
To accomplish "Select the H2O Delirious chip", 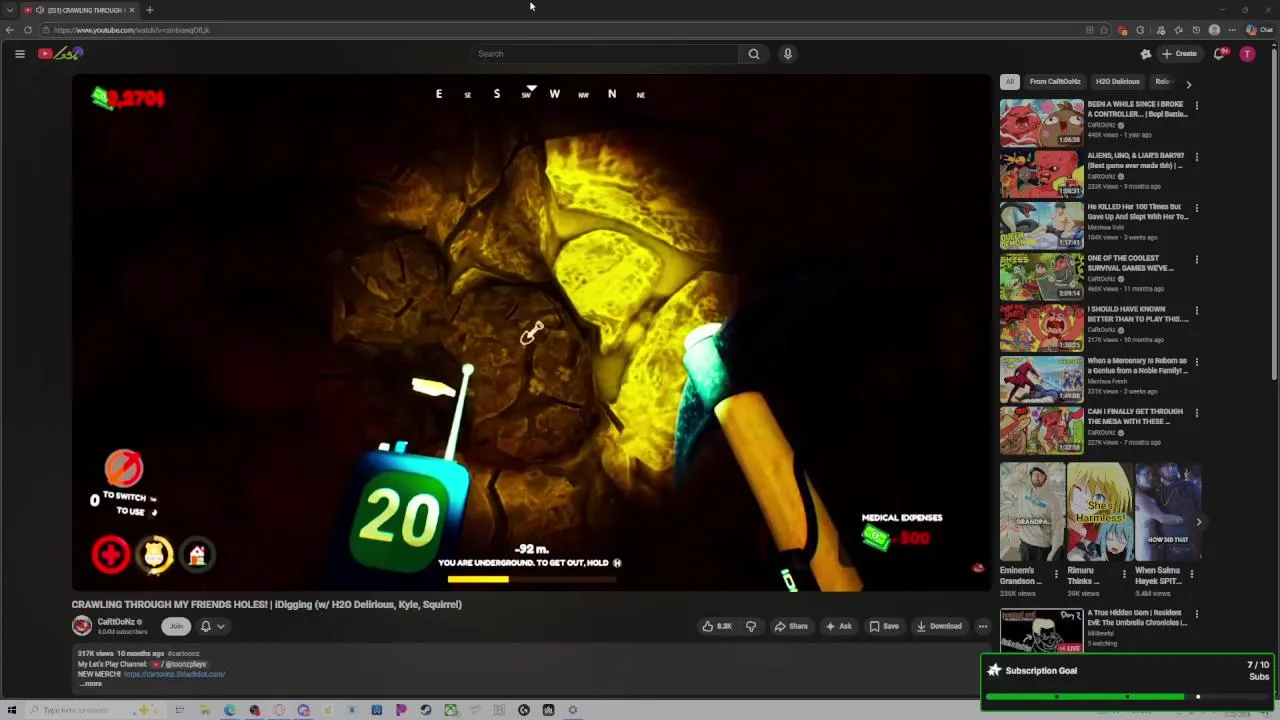I will tap(1117, 82).
